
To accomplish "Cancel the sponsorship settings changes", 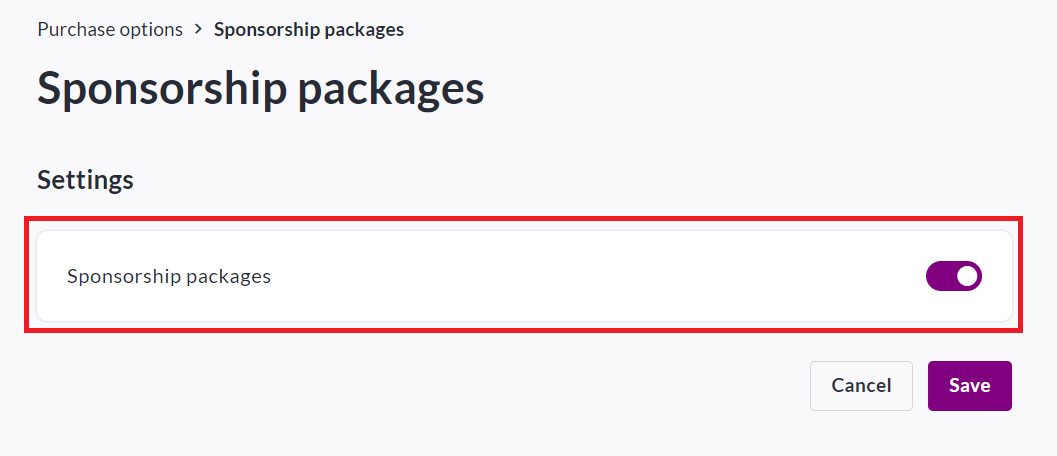I will click(x=861, y=386).
